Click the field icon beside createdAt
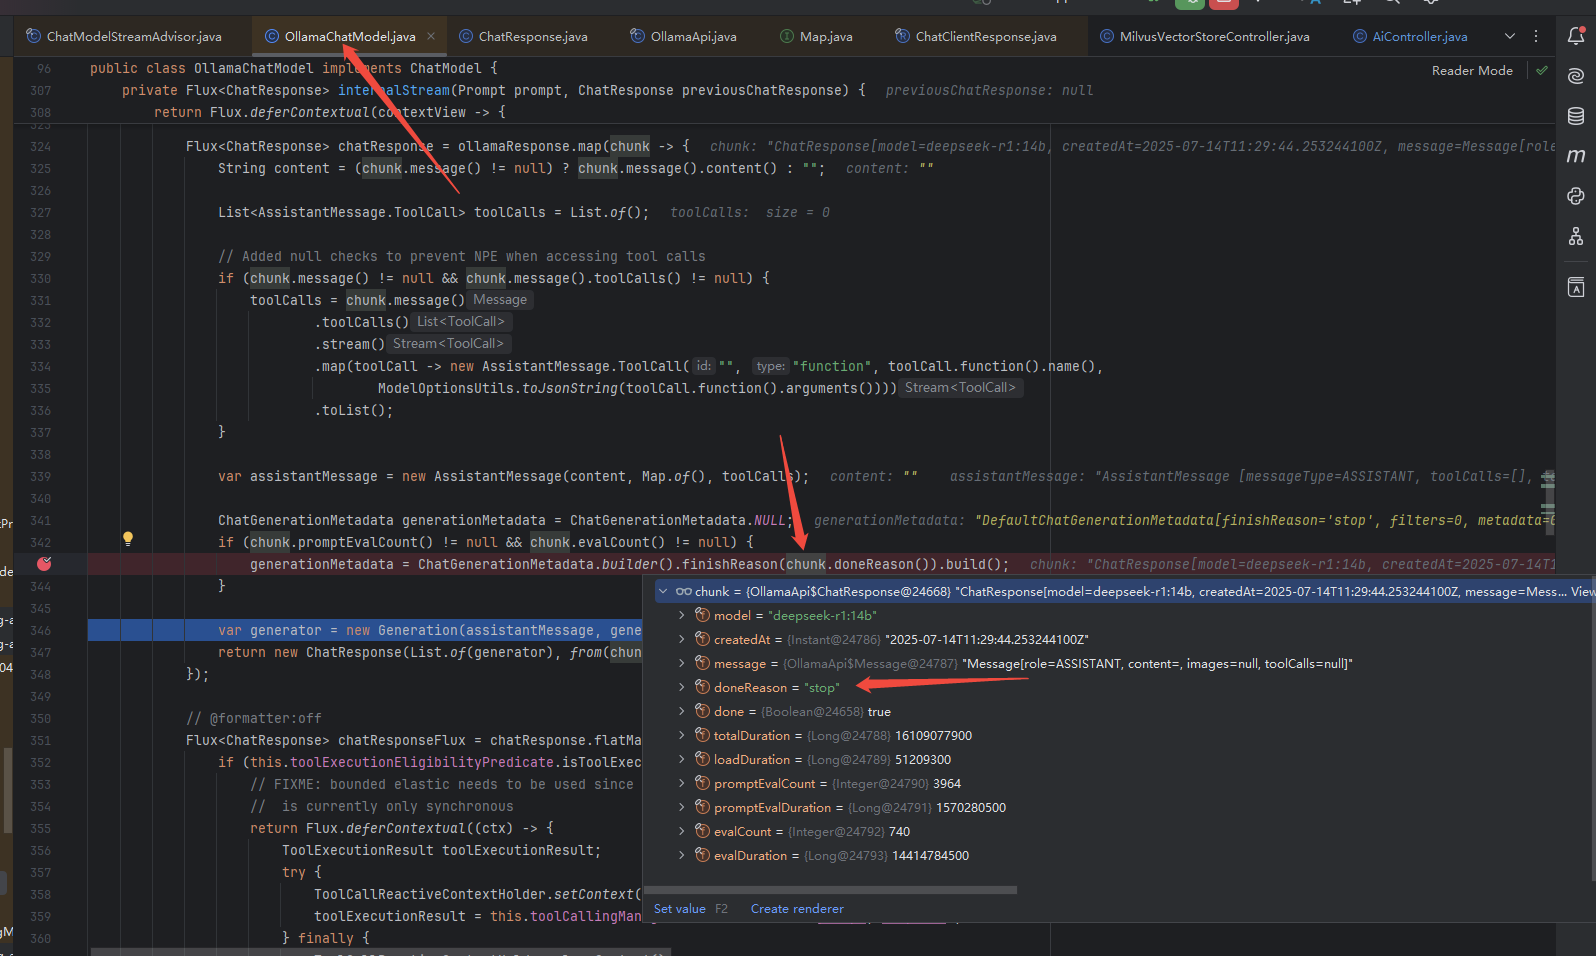The height and width of the screenshot is (956, 1596). (x=702, y=640)
